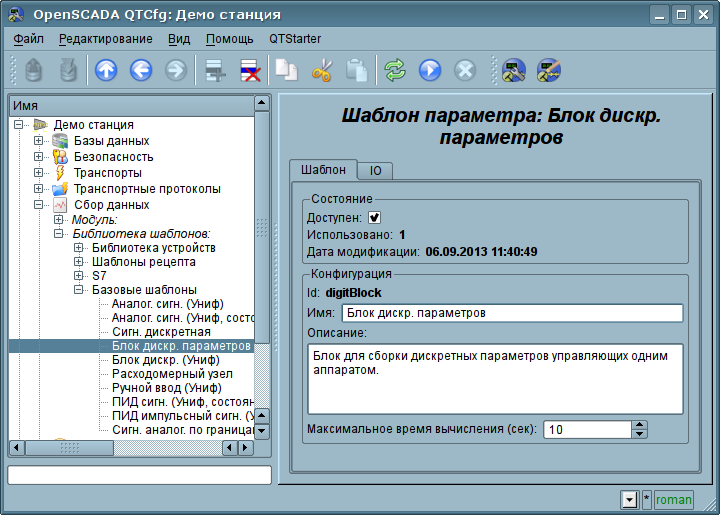Click the Сбор данных chart icon

[x=60, y=205]
